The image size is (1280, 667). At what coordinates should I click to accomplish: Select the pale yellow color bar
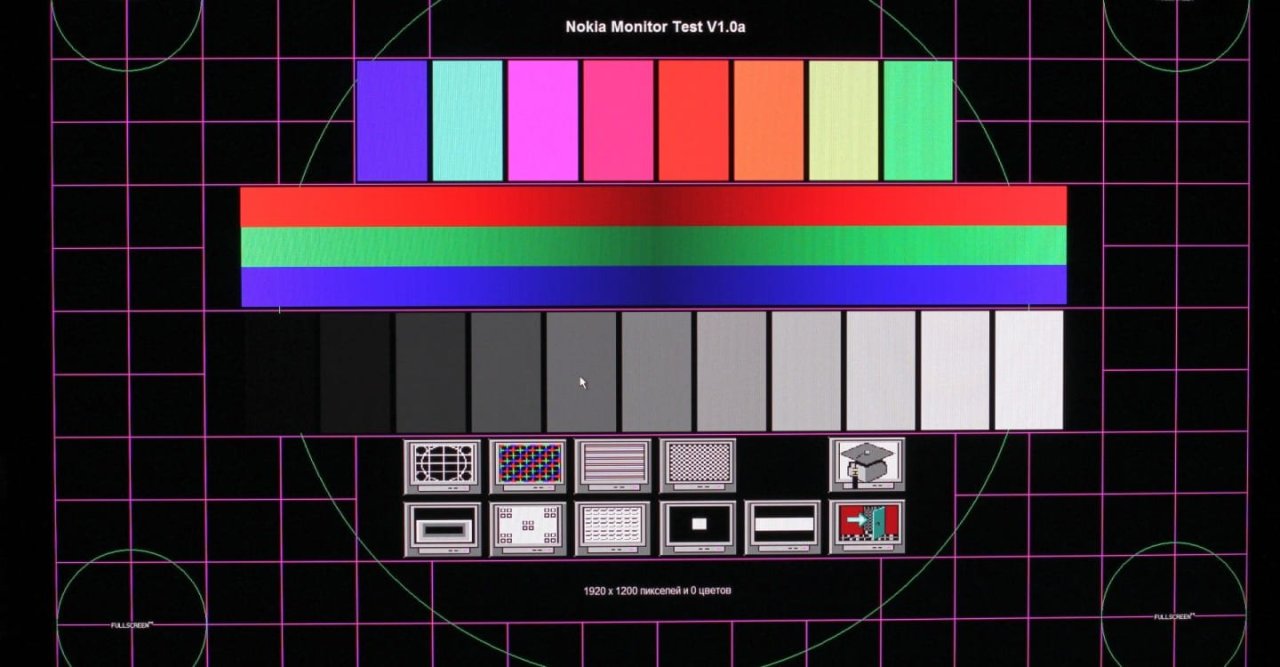843,120
